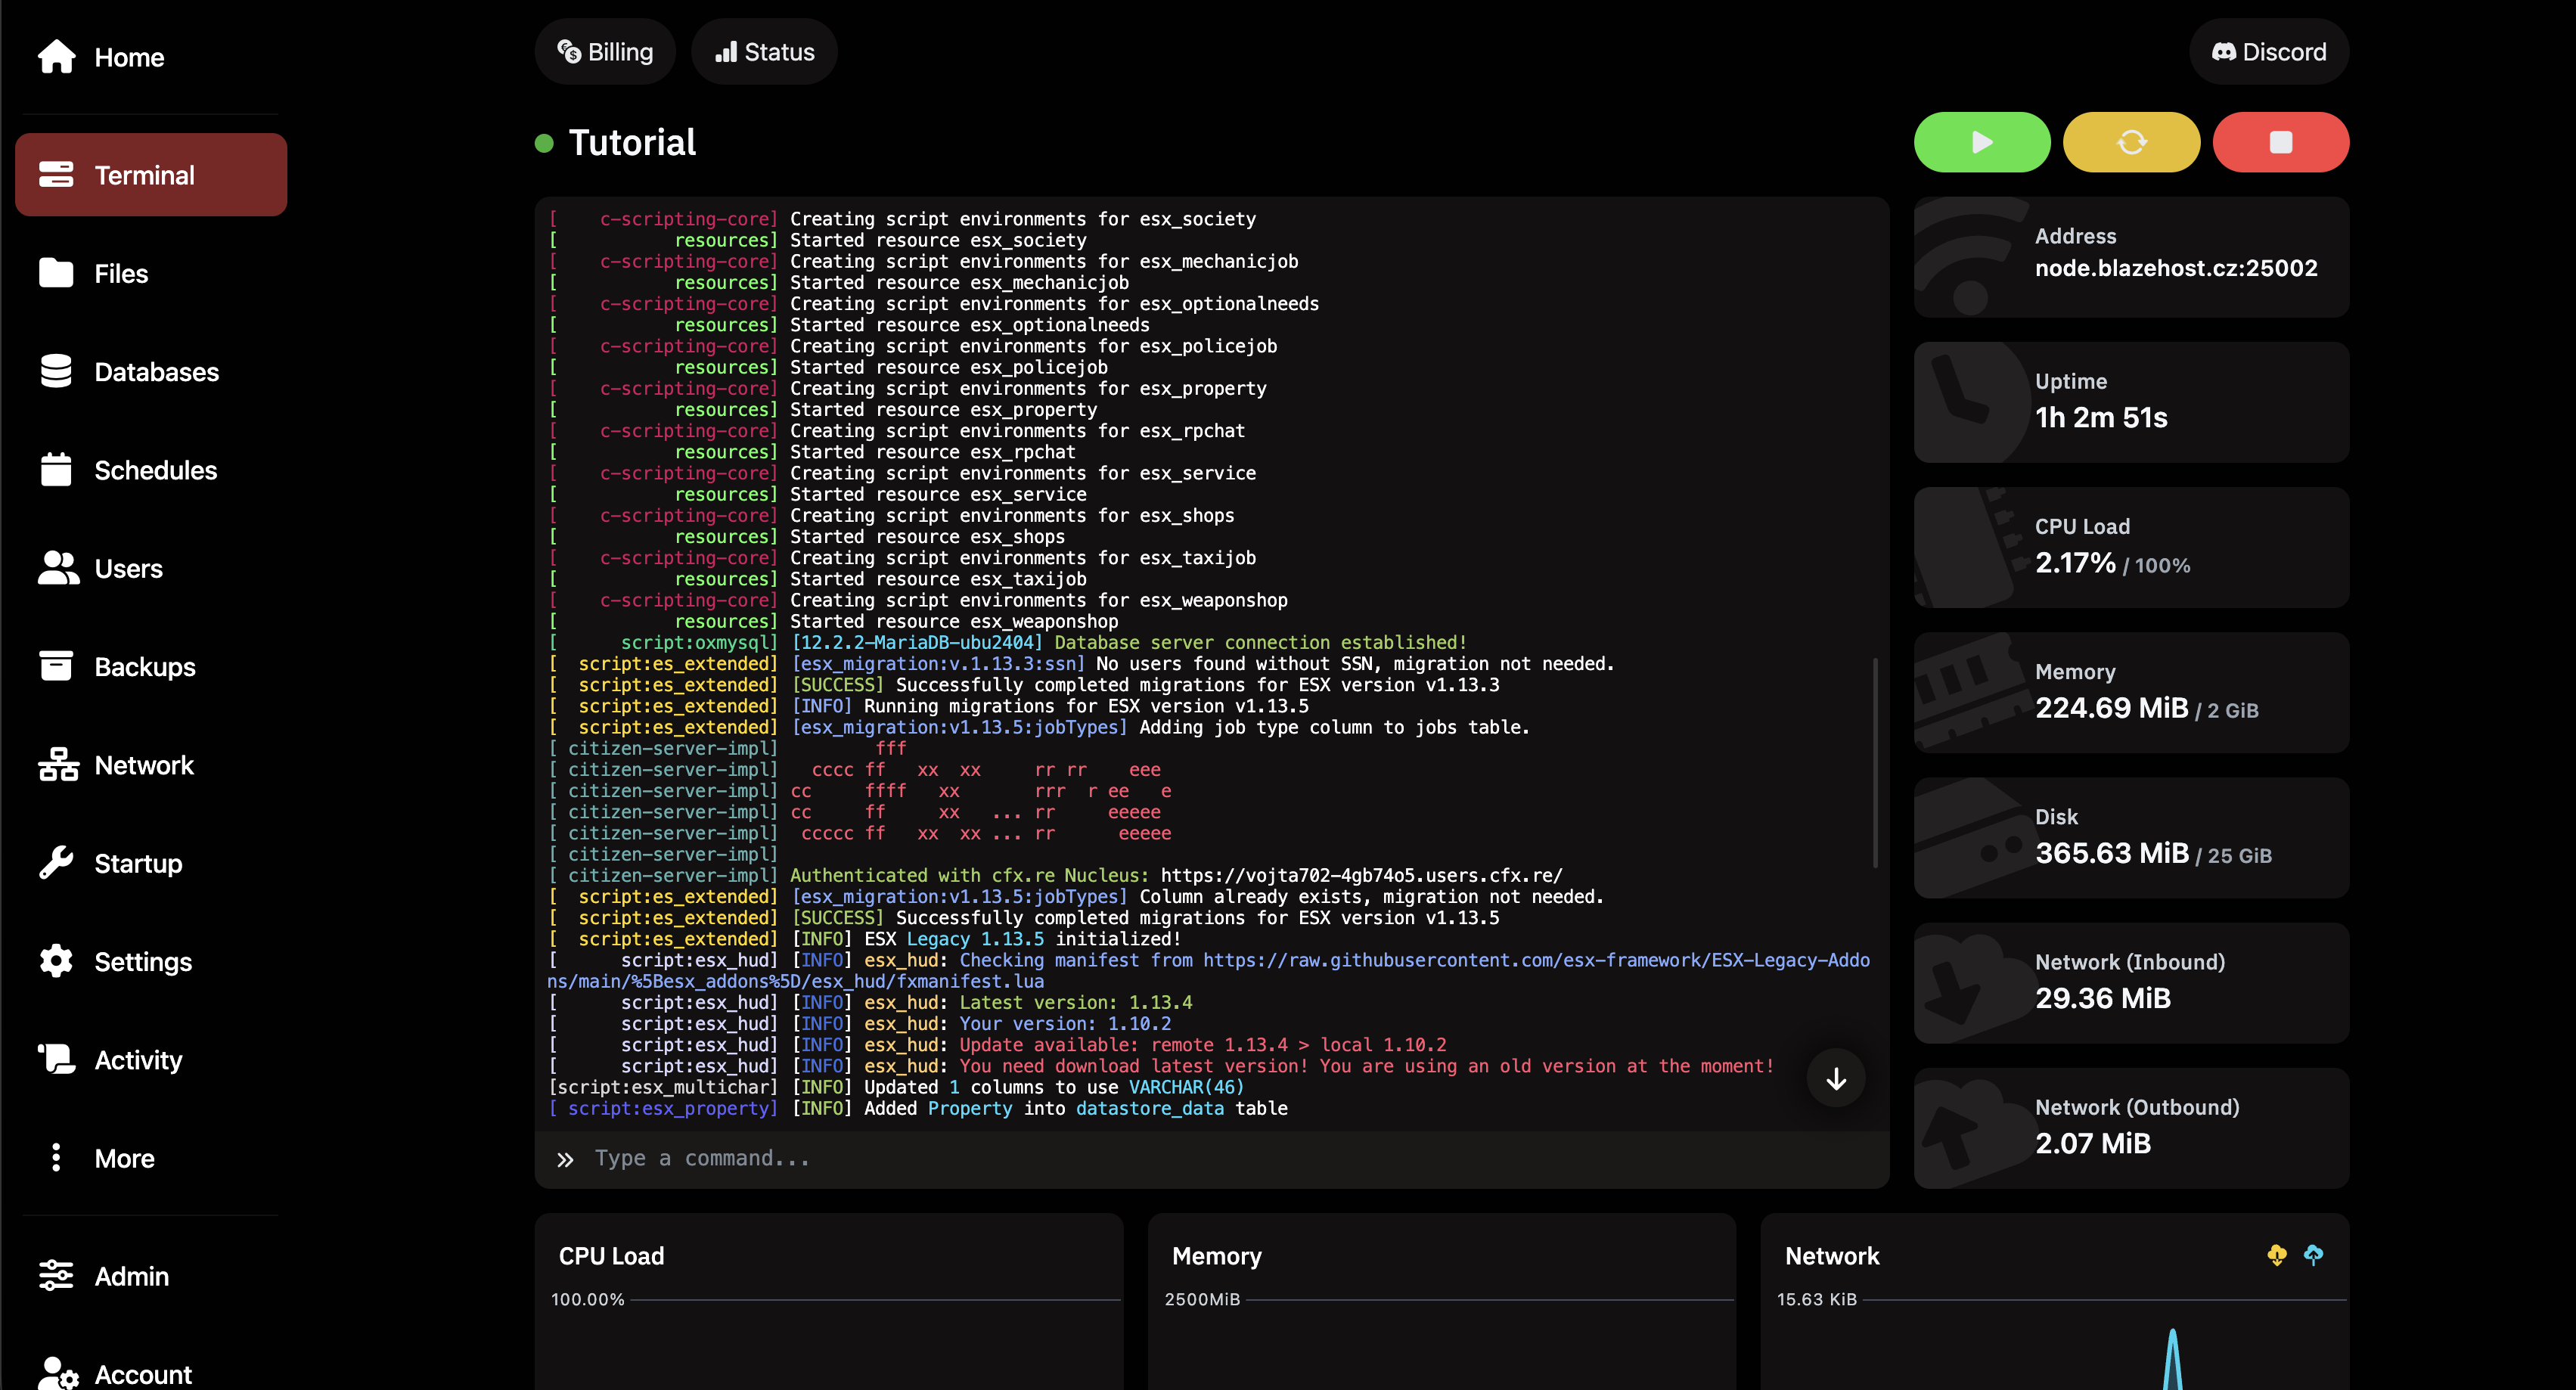
Task: Click the Tutorial server name heading
Action: point(632,143)
